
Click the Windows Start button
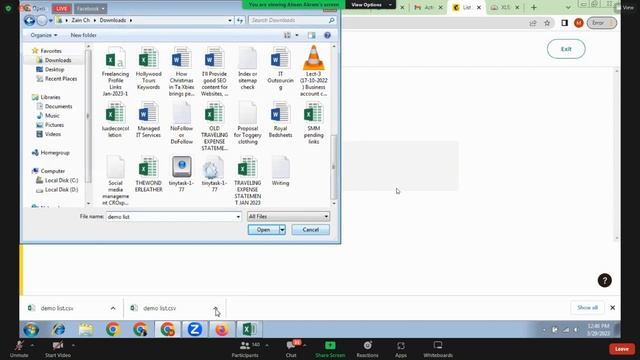31,329
